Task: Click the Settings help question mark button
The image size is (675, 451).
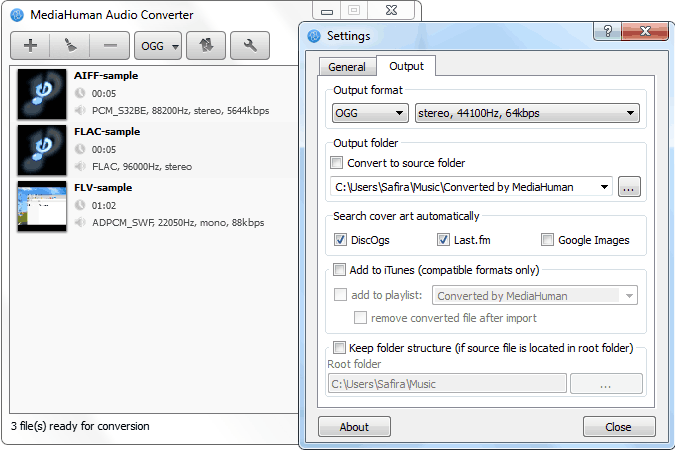Action: click(x=607, y=31)
